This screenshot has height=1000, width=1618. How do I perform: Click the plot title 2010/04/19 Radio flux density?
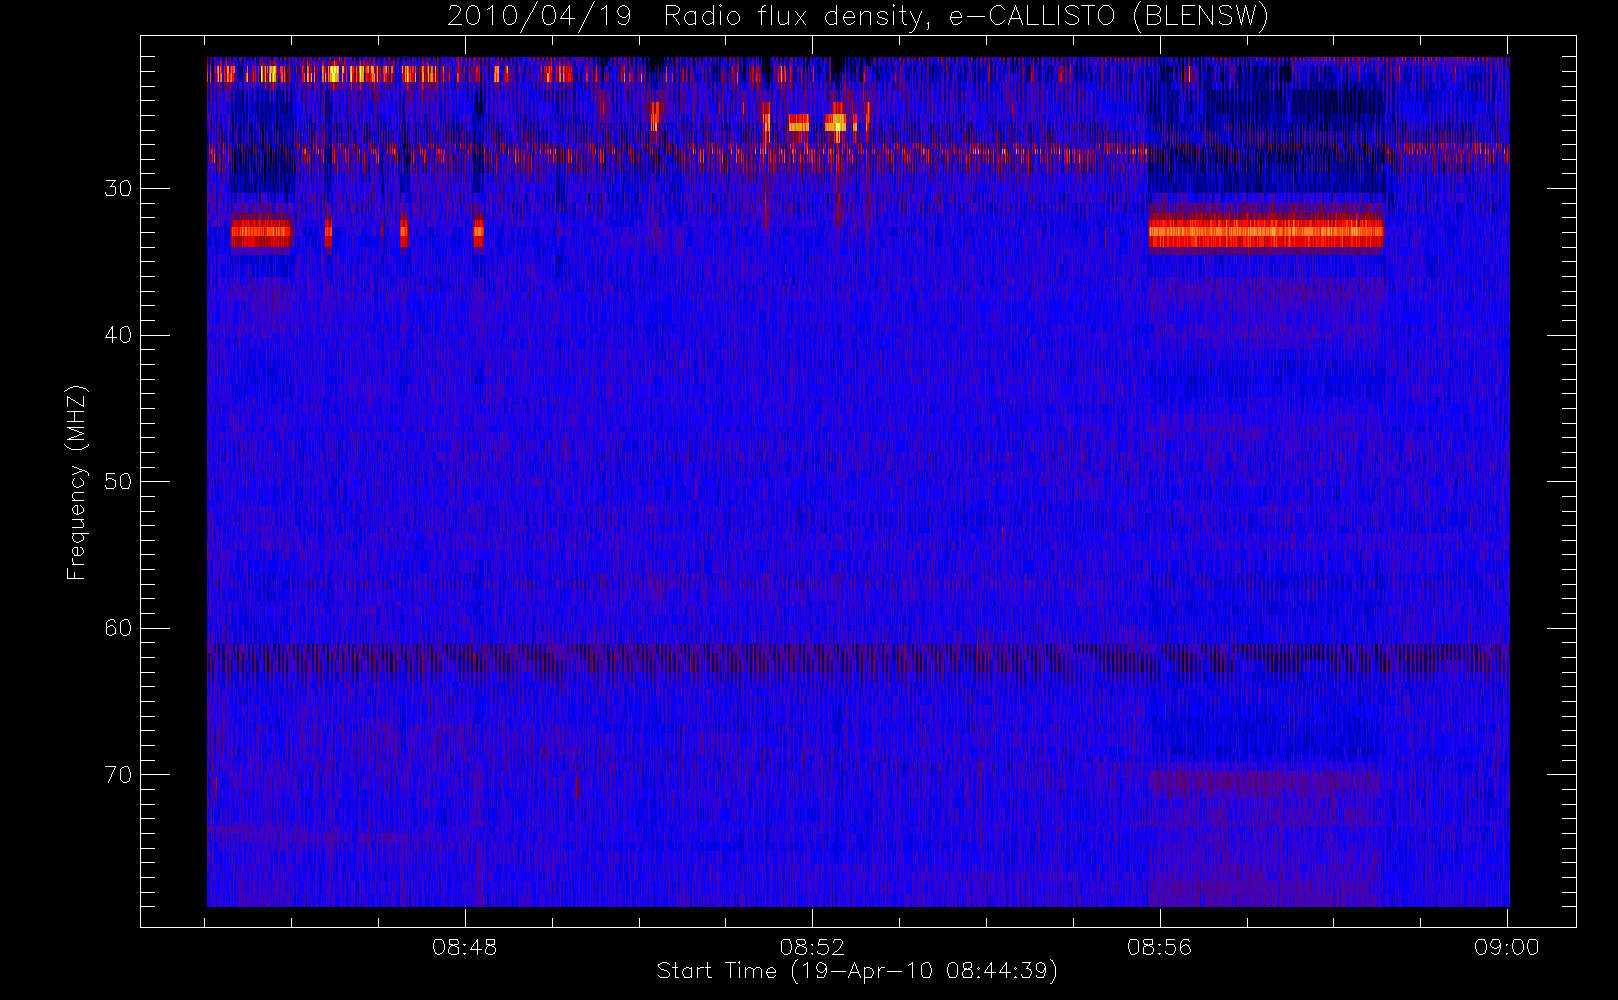tap(858, 17)
